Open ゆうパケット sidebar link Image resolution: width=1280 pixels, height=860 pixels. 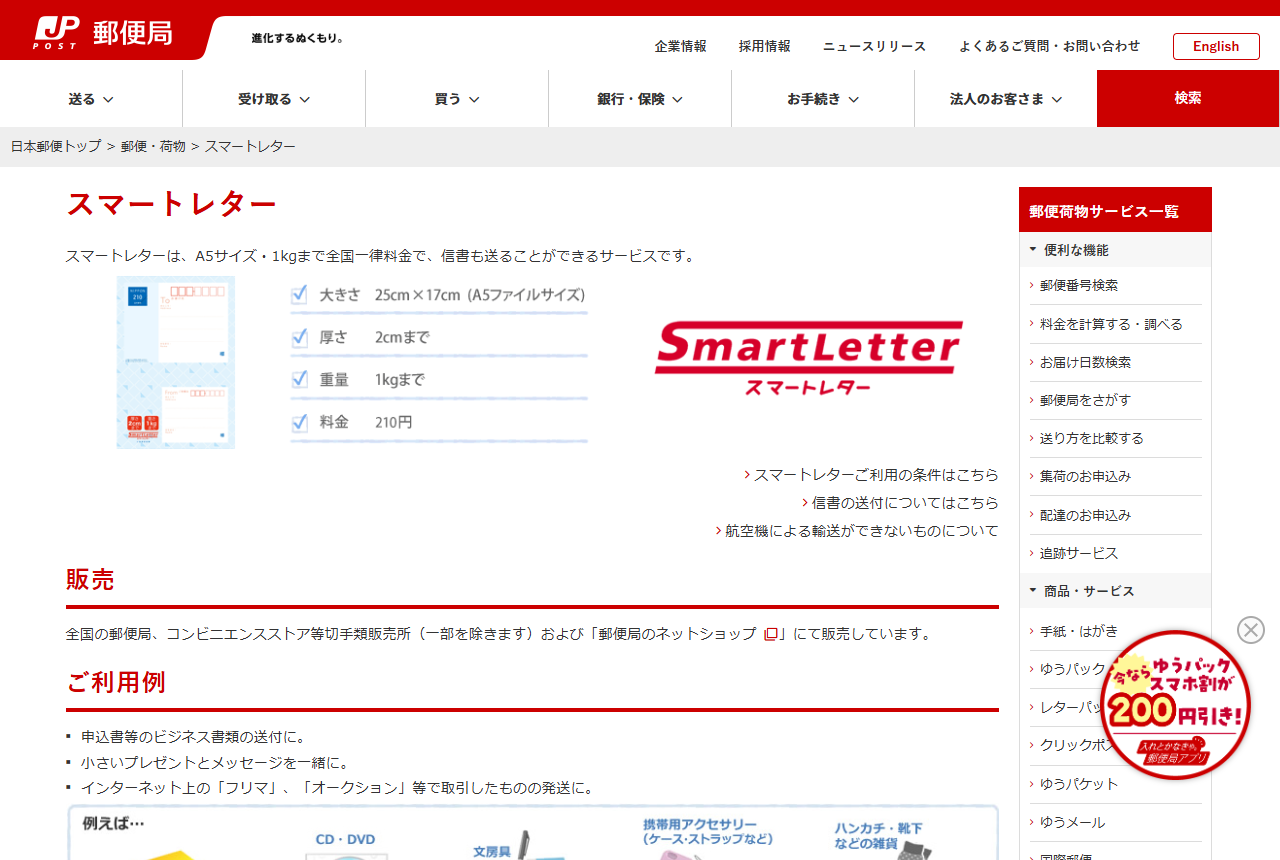click(x=1079, y=784)
